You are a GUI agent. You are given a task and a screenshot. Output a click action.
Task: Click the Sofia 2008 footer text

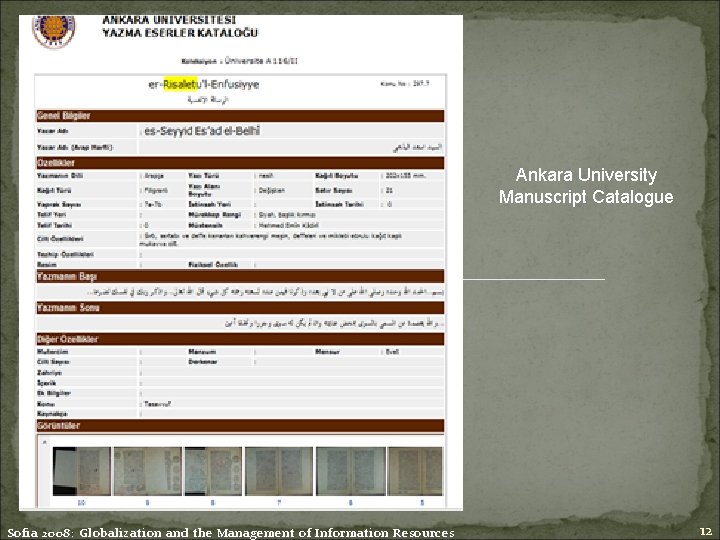pos(231,533)
